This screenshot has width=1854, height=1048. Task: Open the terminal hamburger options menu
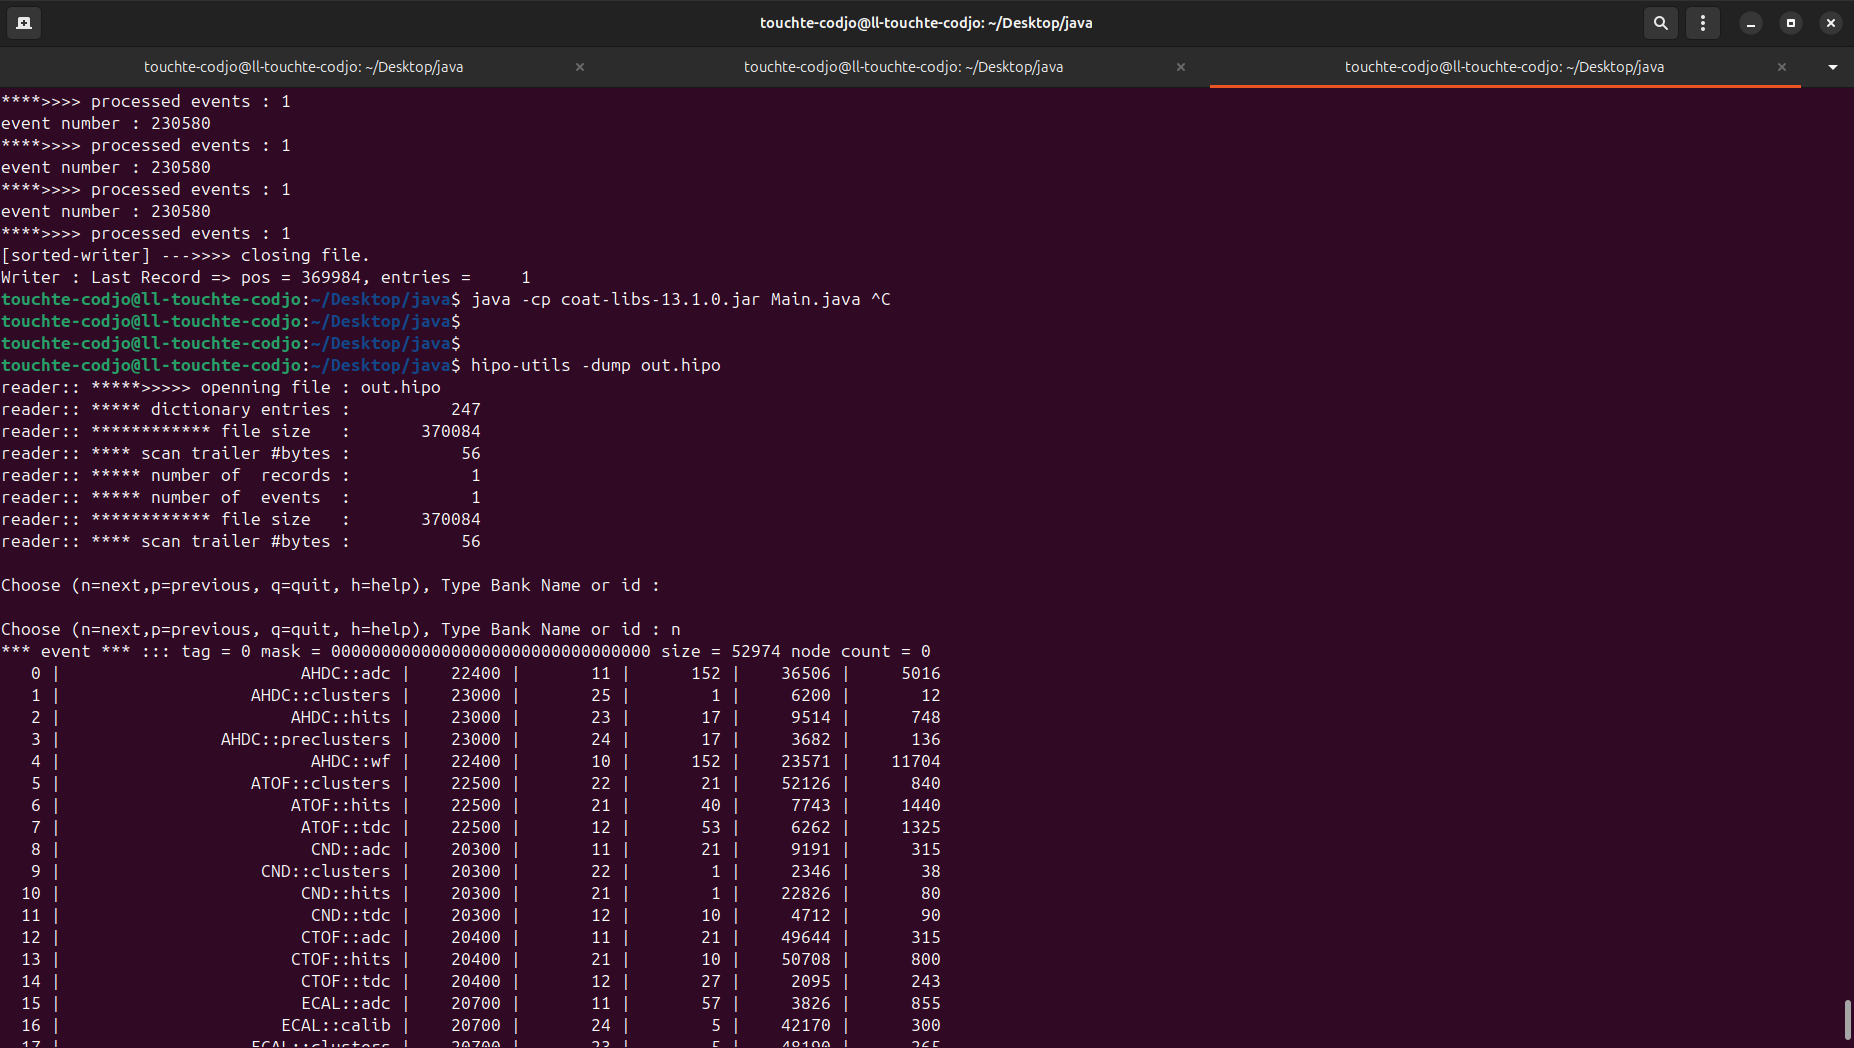coord(1702,22)
